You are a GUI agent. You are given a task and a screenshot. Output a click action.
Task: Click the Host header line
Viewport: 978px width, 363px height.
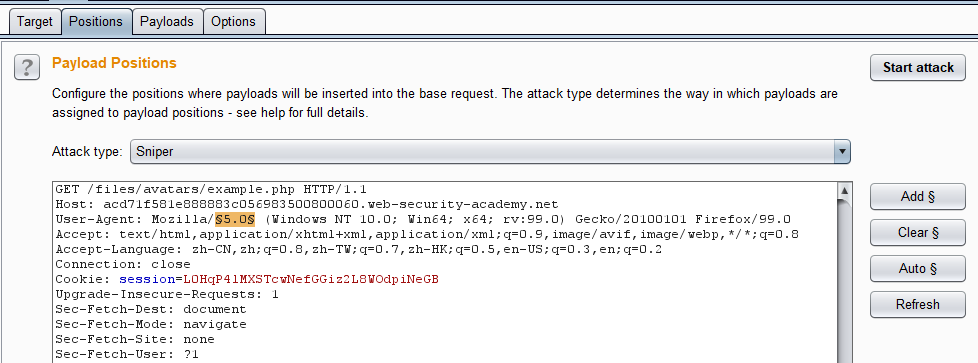pos(306,205)
